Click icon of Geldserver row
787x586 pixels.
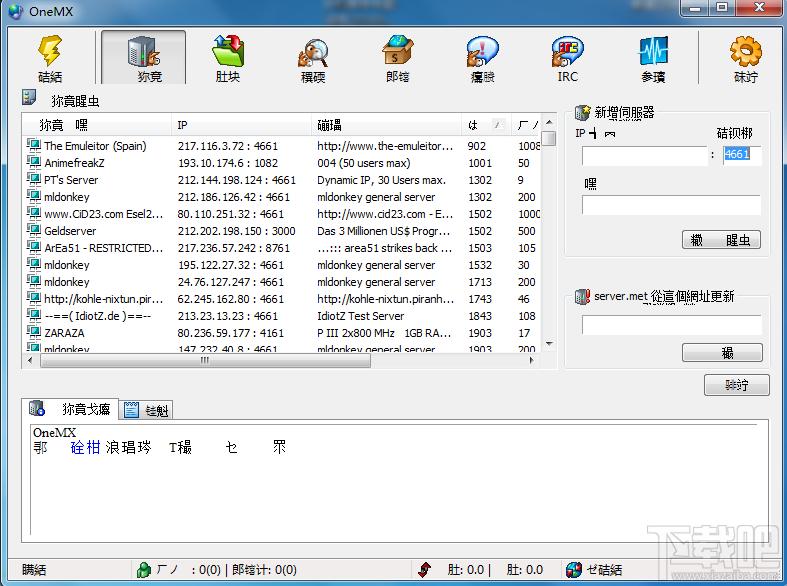34,231
